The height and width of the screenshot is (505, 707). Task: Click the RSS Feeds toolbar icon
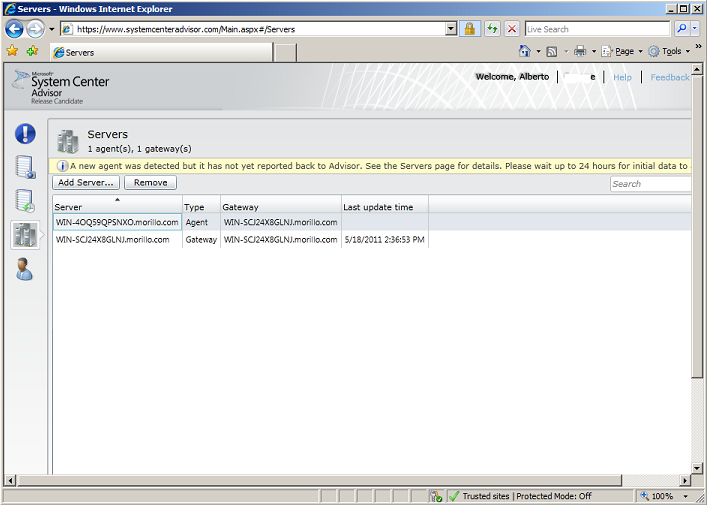pos(551,51)
